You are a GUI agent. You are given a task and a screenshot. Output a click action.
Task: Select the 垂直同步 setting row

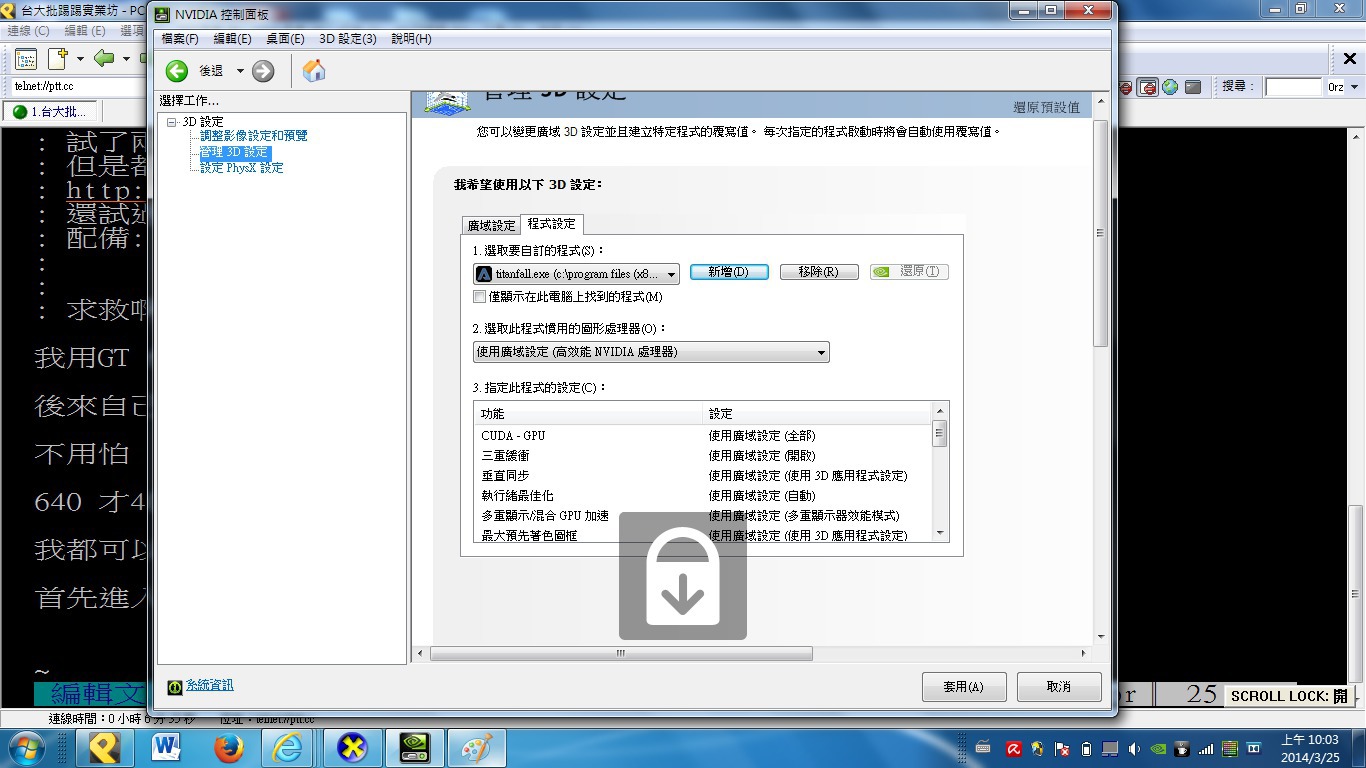coord(703,476)
